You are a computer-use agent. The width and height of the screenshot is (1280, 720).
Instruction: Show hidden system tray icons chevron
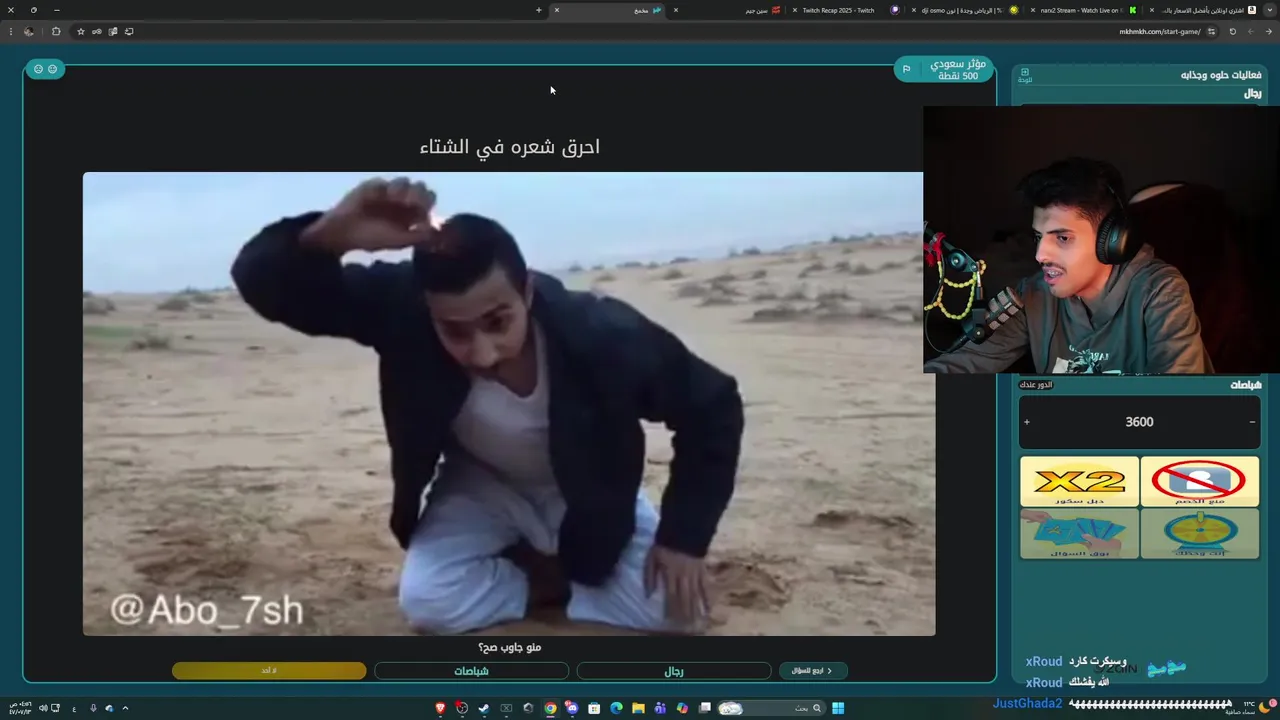click(125, 708)
